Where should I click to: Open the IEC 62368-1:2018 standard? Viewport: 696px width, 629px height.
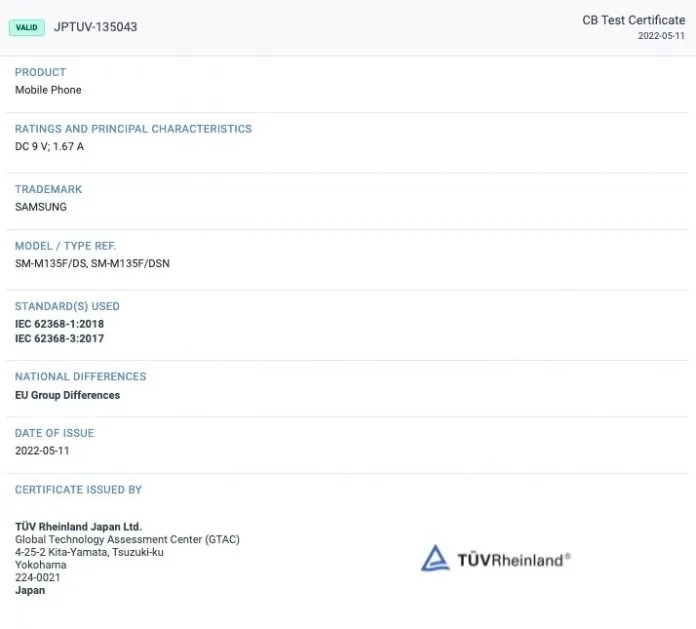point(59,324)
